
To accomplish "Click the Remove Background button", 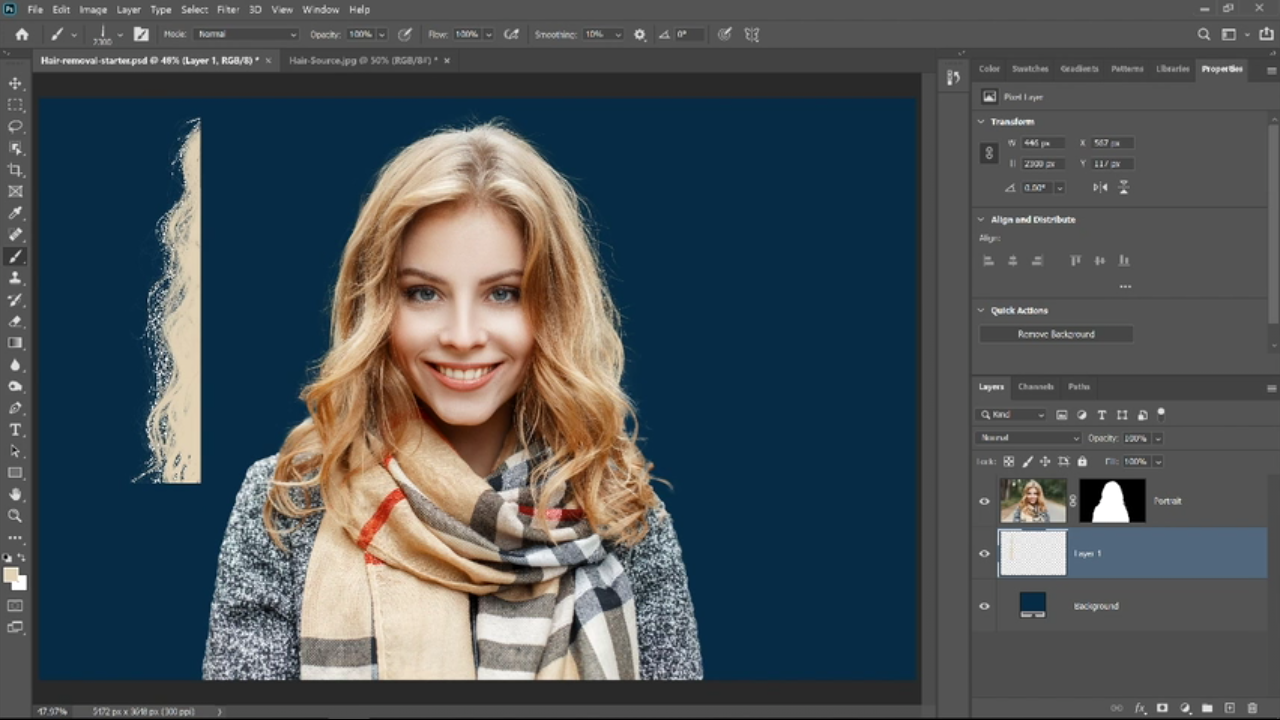I will click(1056, 334).
